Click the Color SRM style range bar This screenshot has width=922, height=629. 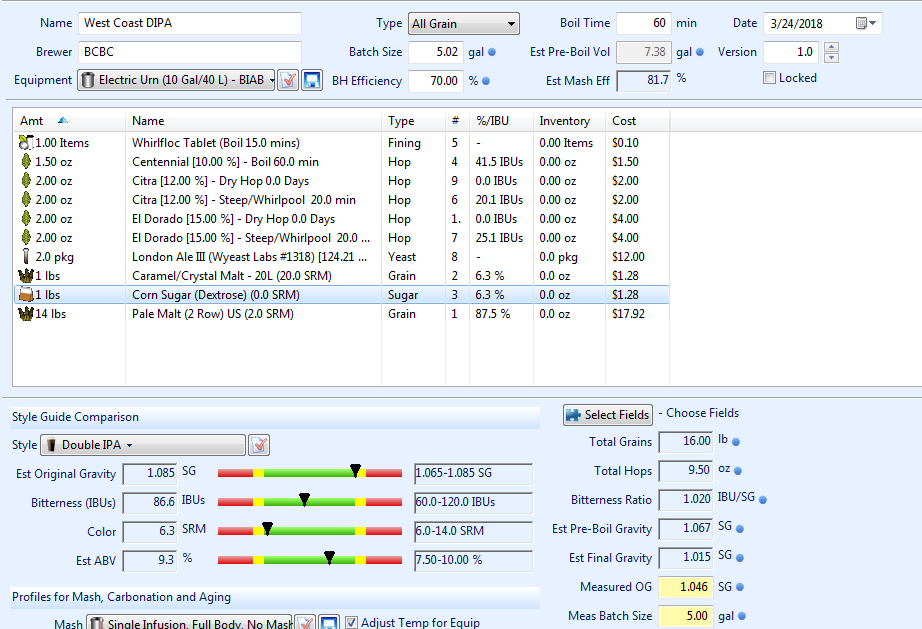(x=310, y=530)
